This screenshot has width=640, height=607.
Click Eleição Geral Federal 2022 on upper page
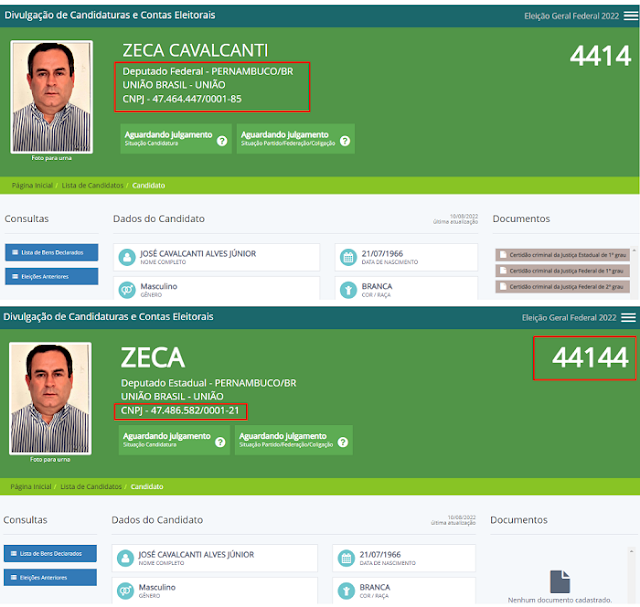pos(571,16)
